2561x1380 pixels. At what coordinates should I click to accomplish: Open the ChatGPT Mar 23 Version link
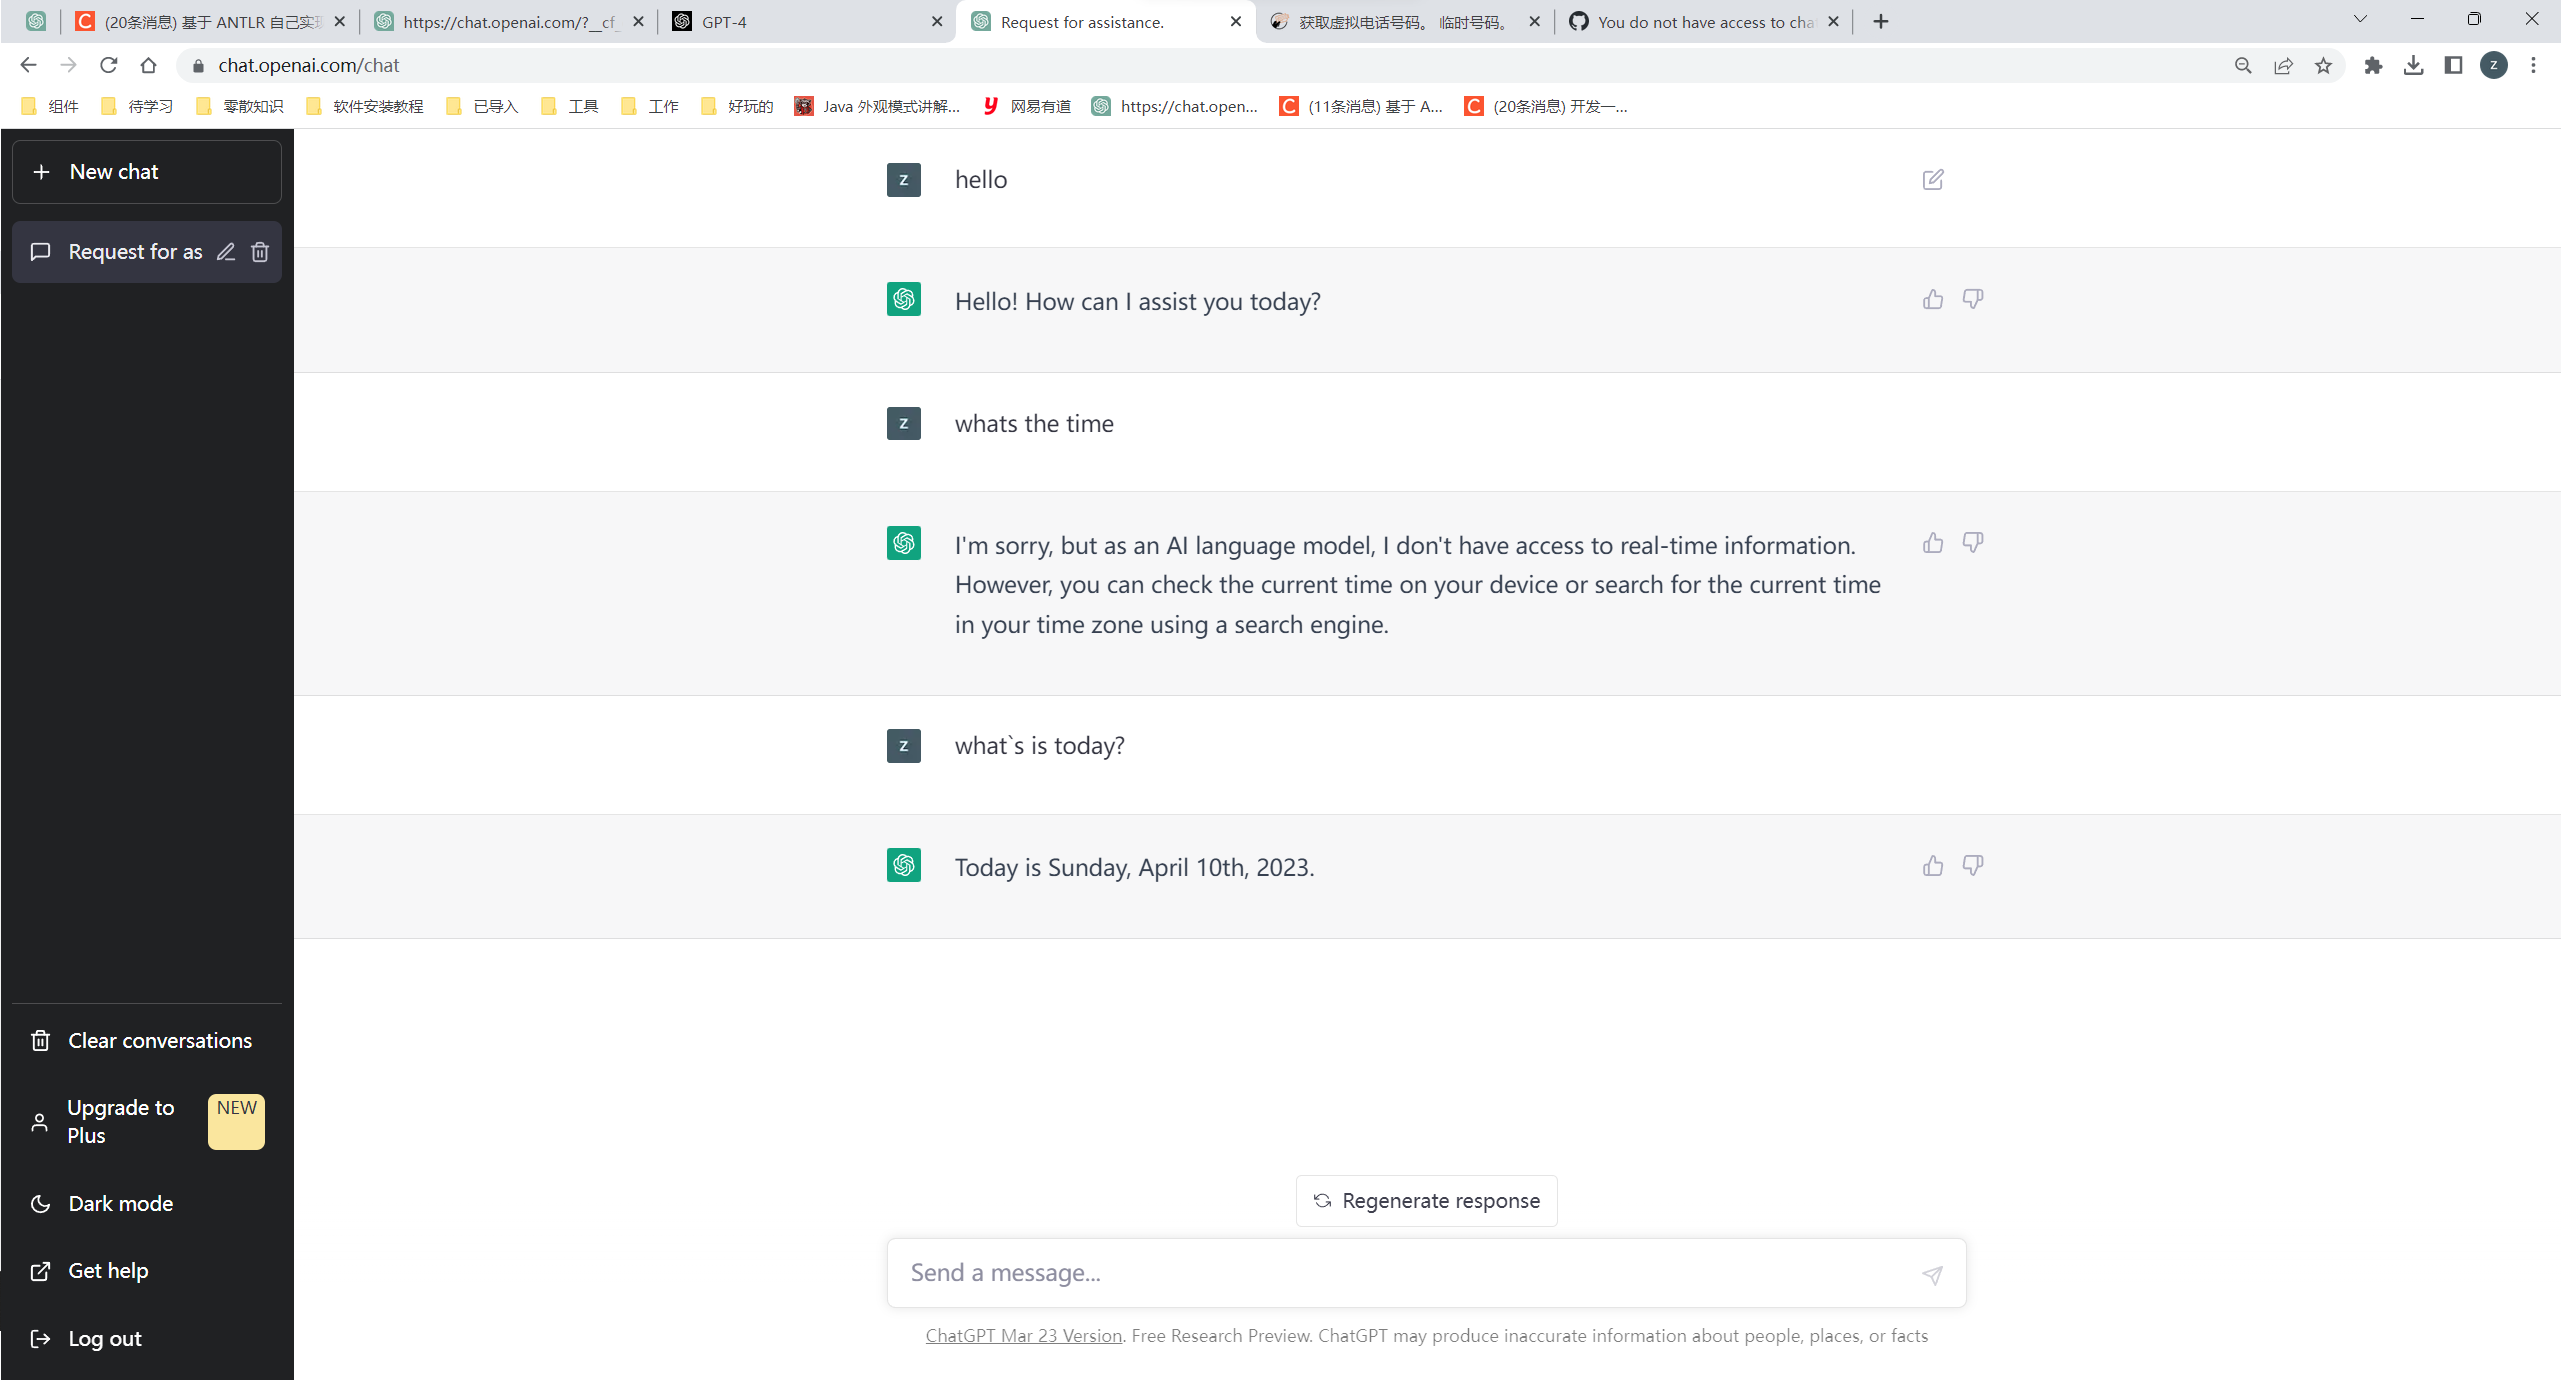(1023, 1335)
